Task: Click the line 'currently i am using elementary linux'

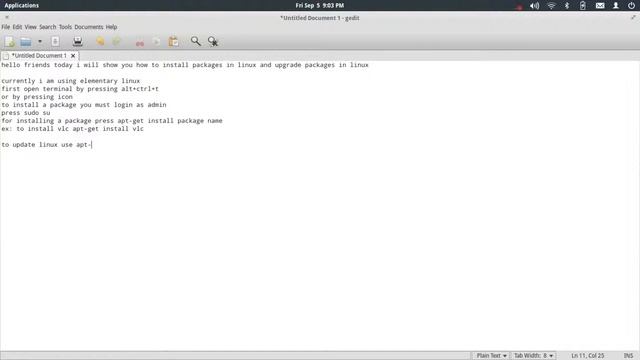Action: point(71,81)
